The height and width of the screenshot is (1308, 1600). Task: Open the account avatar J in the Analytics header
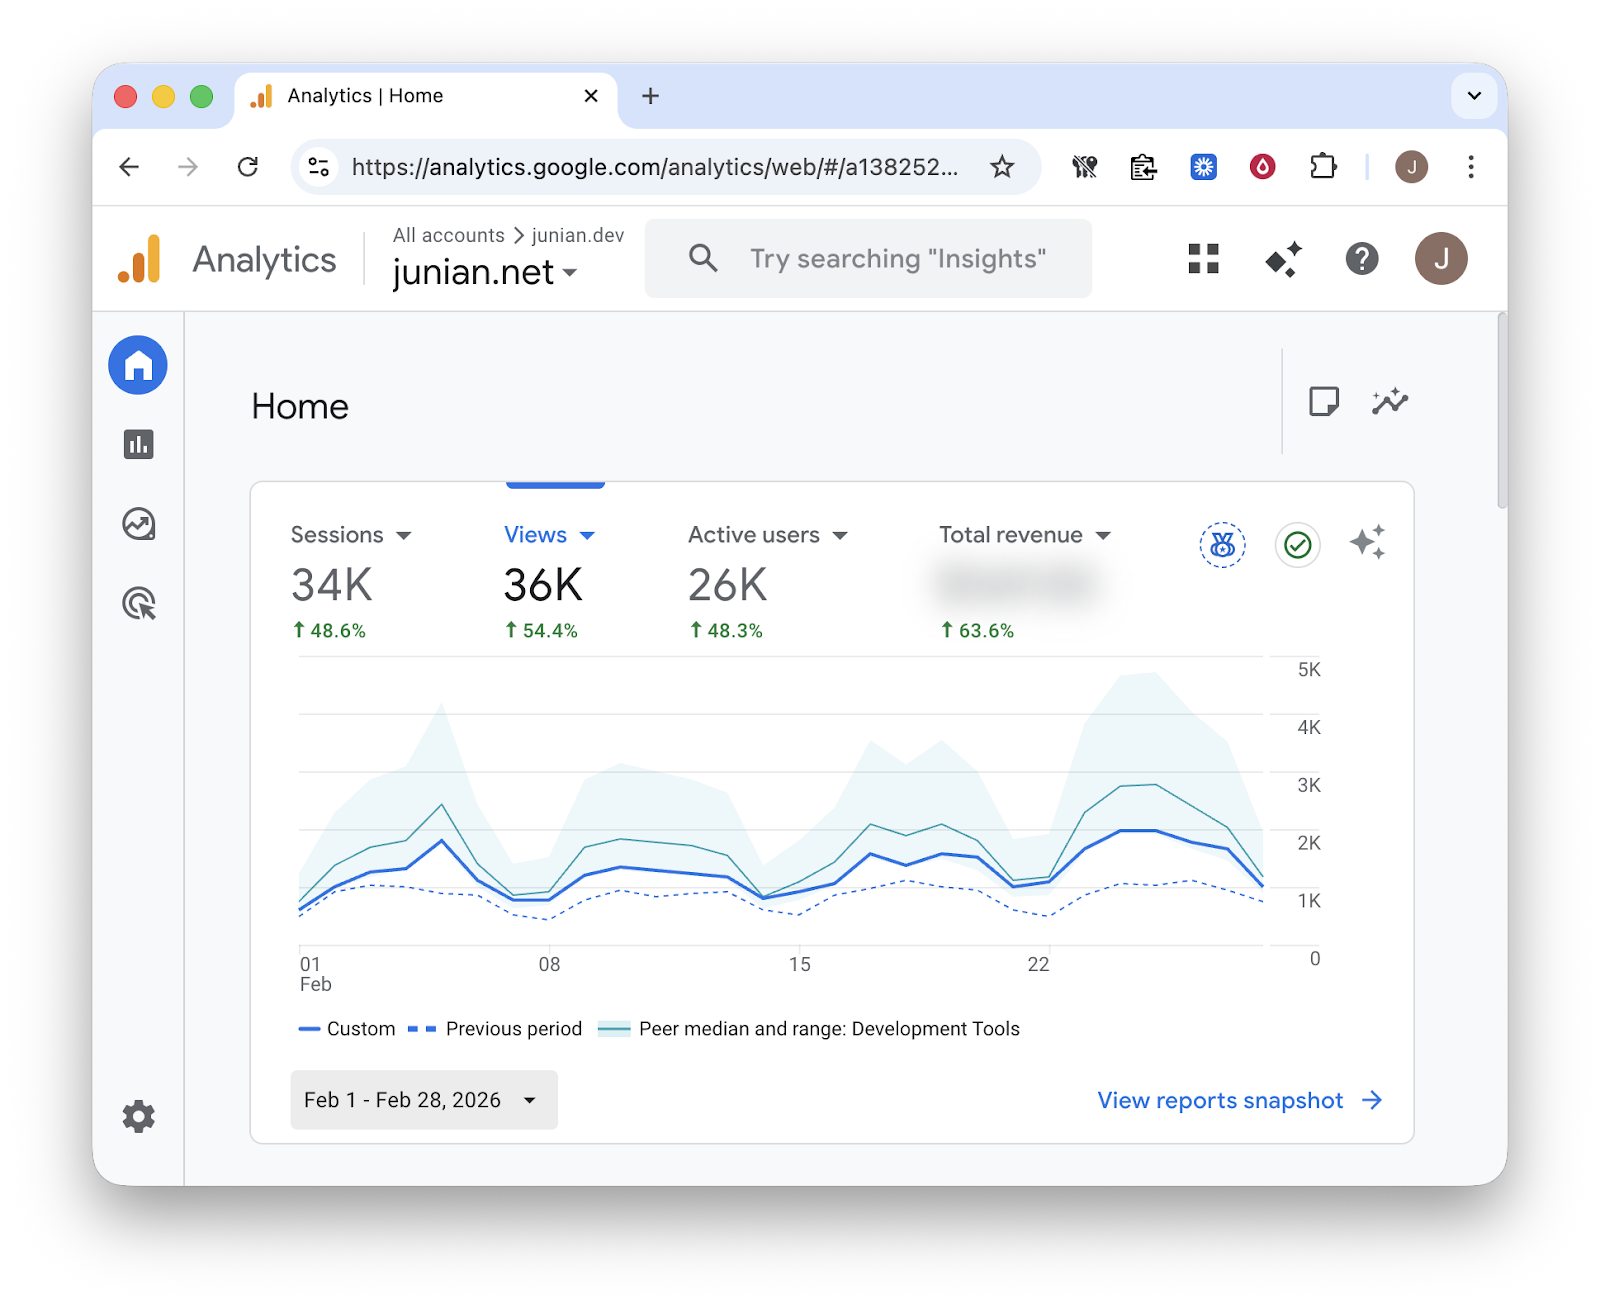[x=1441, y=259]
